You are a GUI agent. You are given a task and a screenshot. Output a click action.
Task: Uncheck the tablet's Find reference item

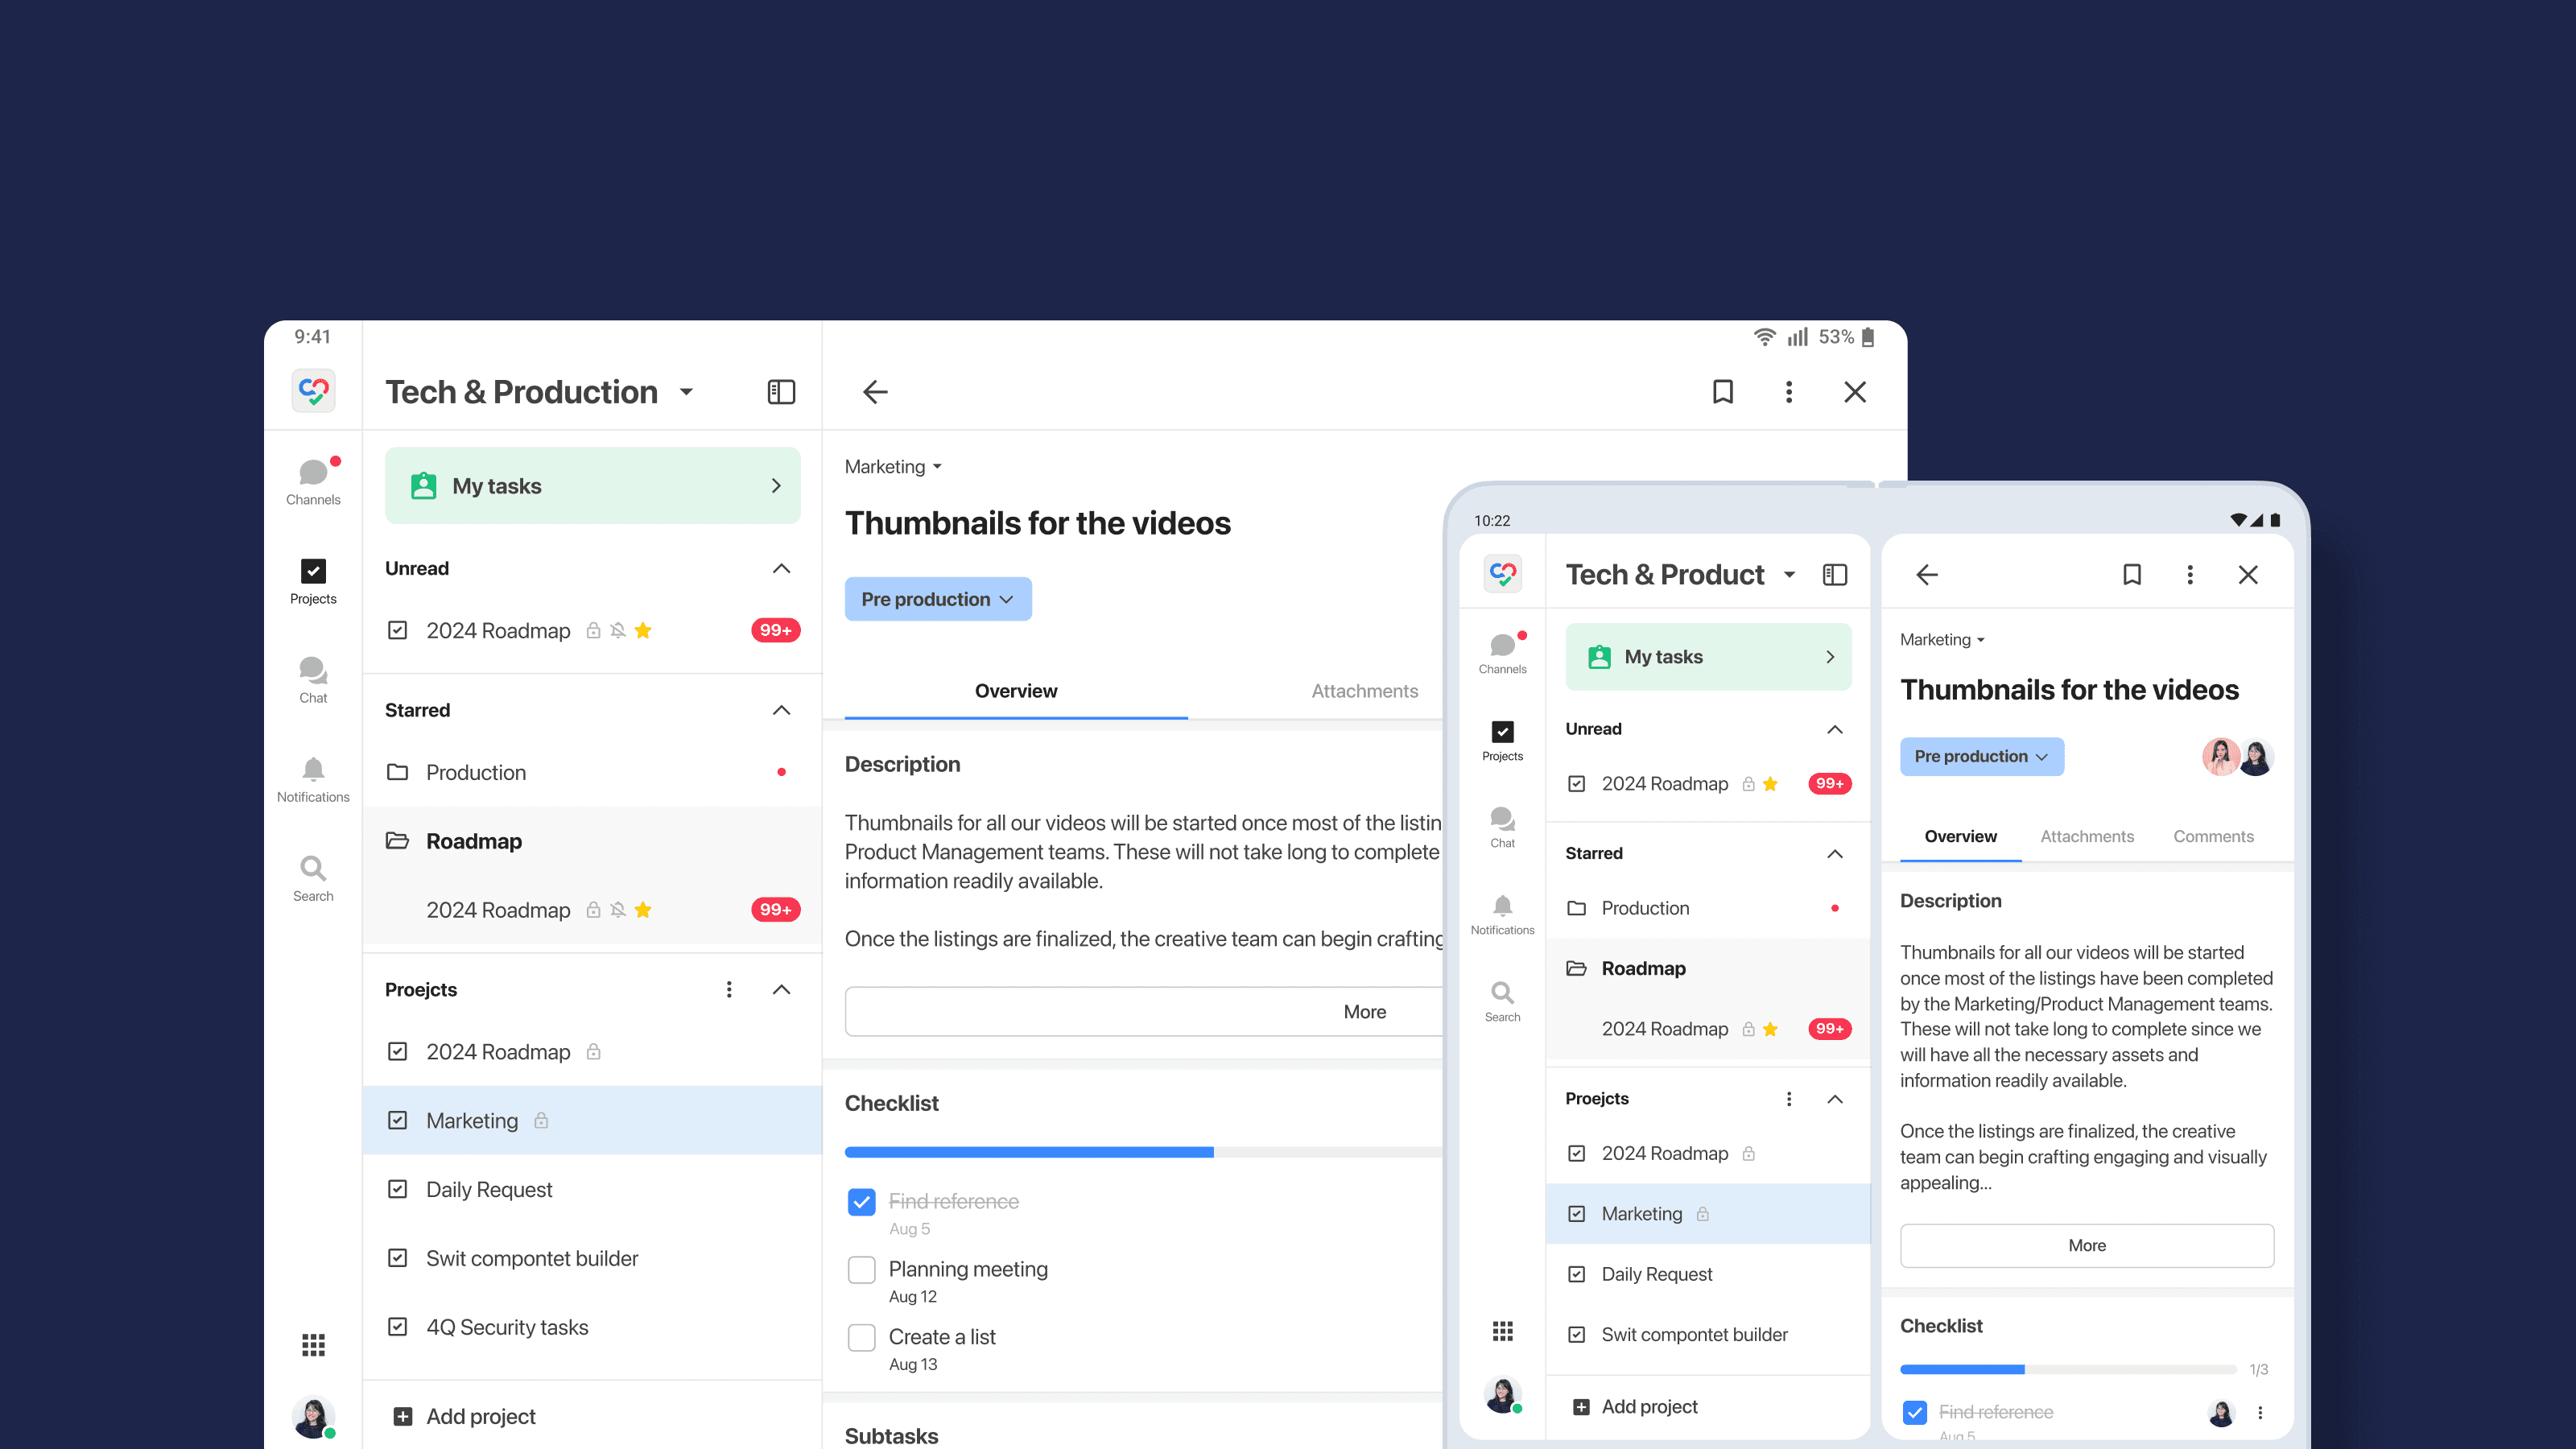pyautogui.click(x=861, y=1202)
